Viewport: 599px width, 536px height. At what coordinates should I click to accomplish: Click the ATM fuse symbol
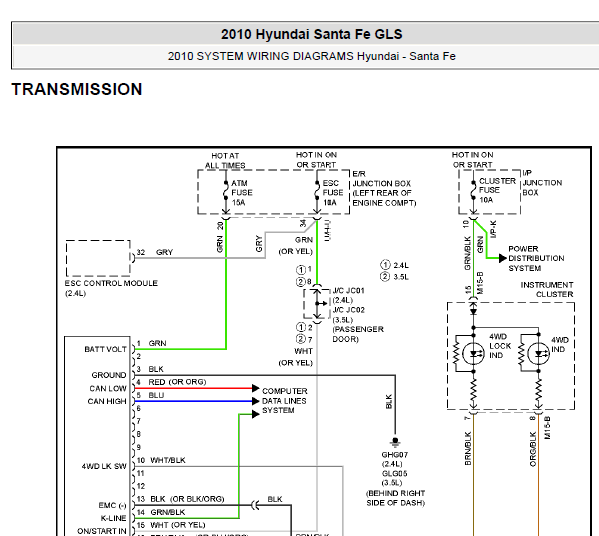pos(226,191)
